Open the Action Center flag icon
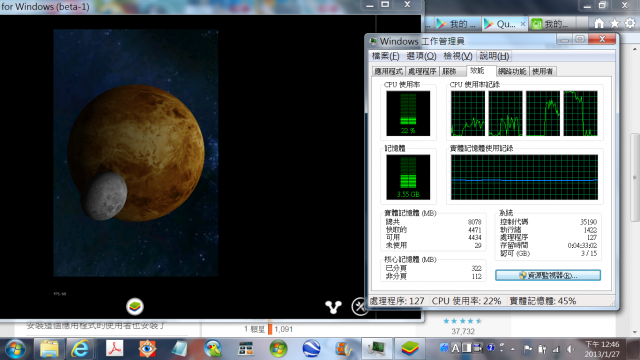Image resolution: width=640 pixels, height=360 pixels. pos(527,349)
